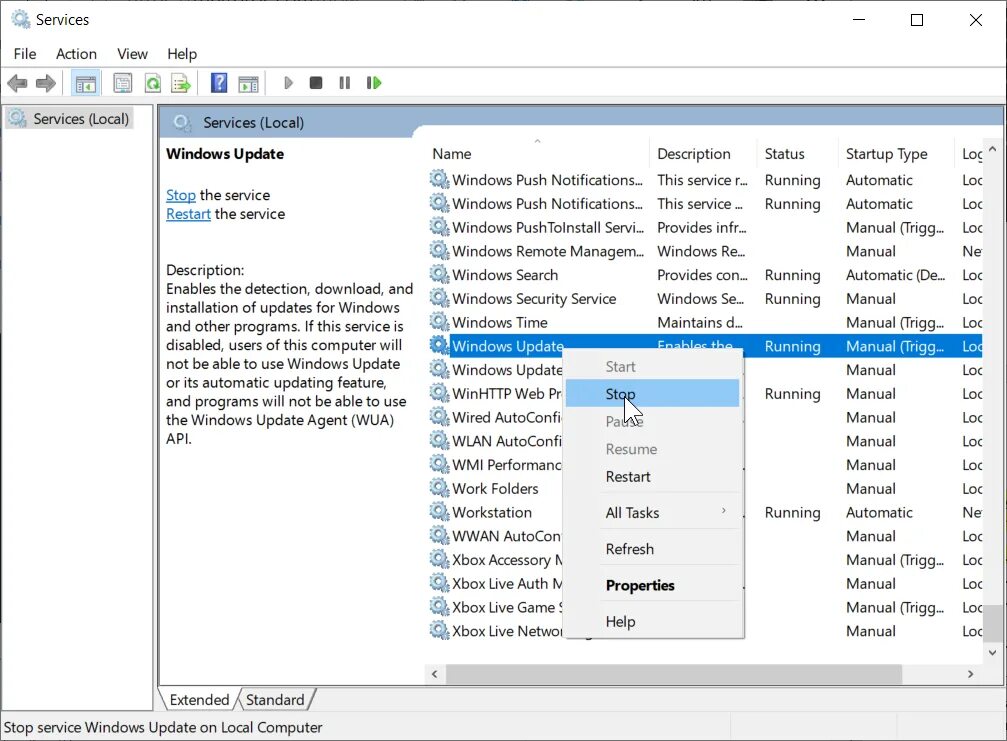Click the Pause Service toolbar icon

pos(345,83)
